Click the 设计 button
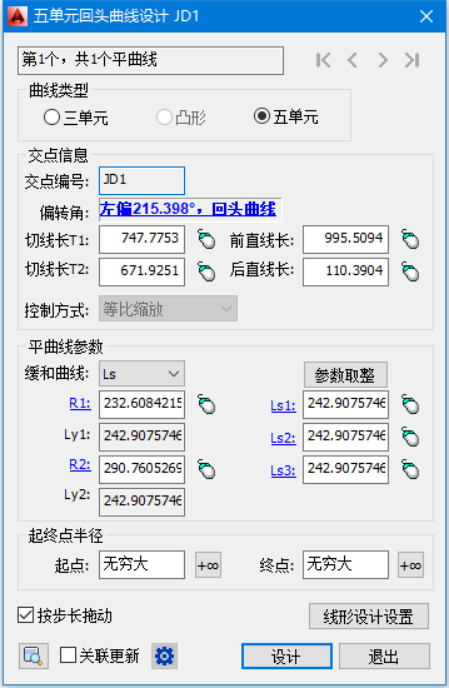This screenshot has height=688, width=449. point(287,656)
